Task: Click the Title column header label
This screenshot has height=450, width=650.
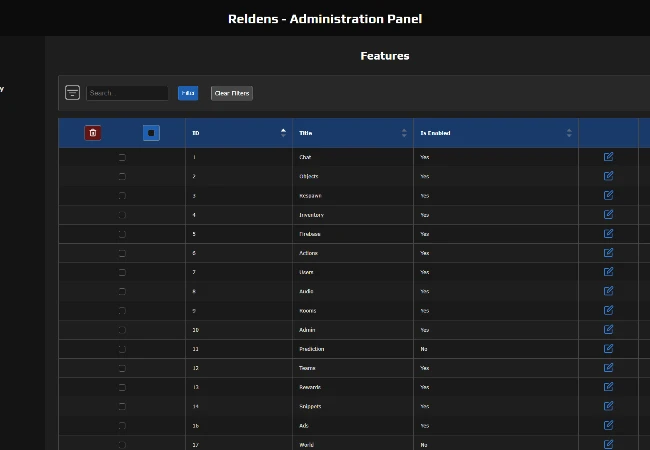Action: click(306, 133)
